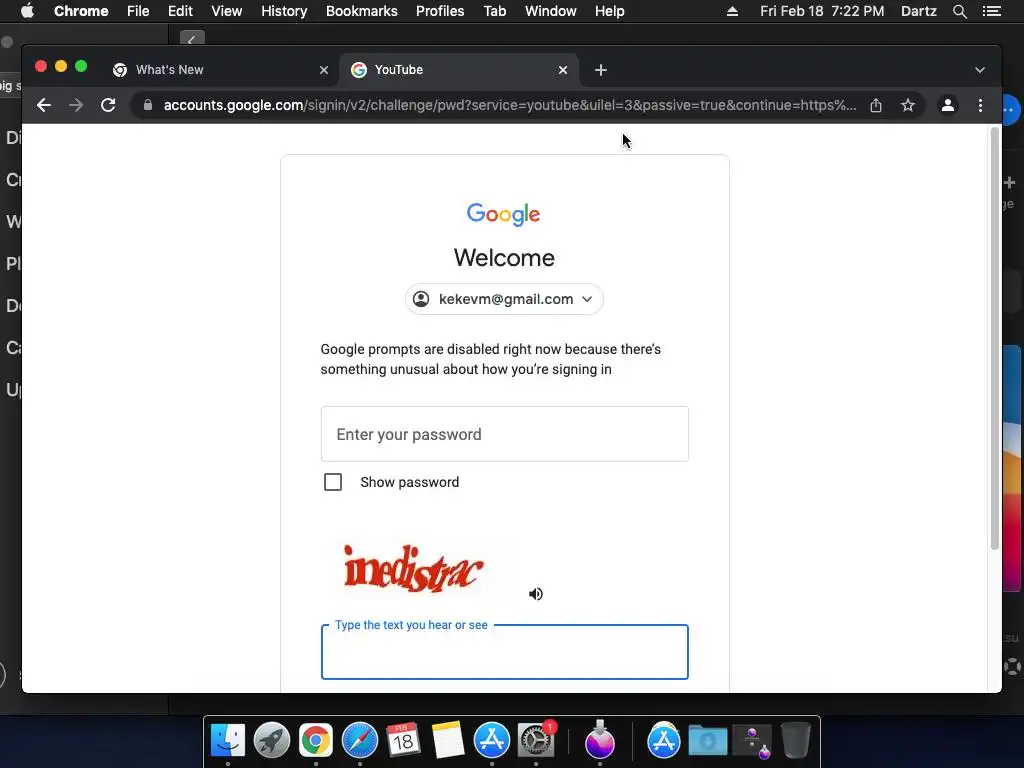The image size is (1024, 768).
Task: Expand the kekevm@gmail.com account switcher
Action: click(x=504, y=299)
